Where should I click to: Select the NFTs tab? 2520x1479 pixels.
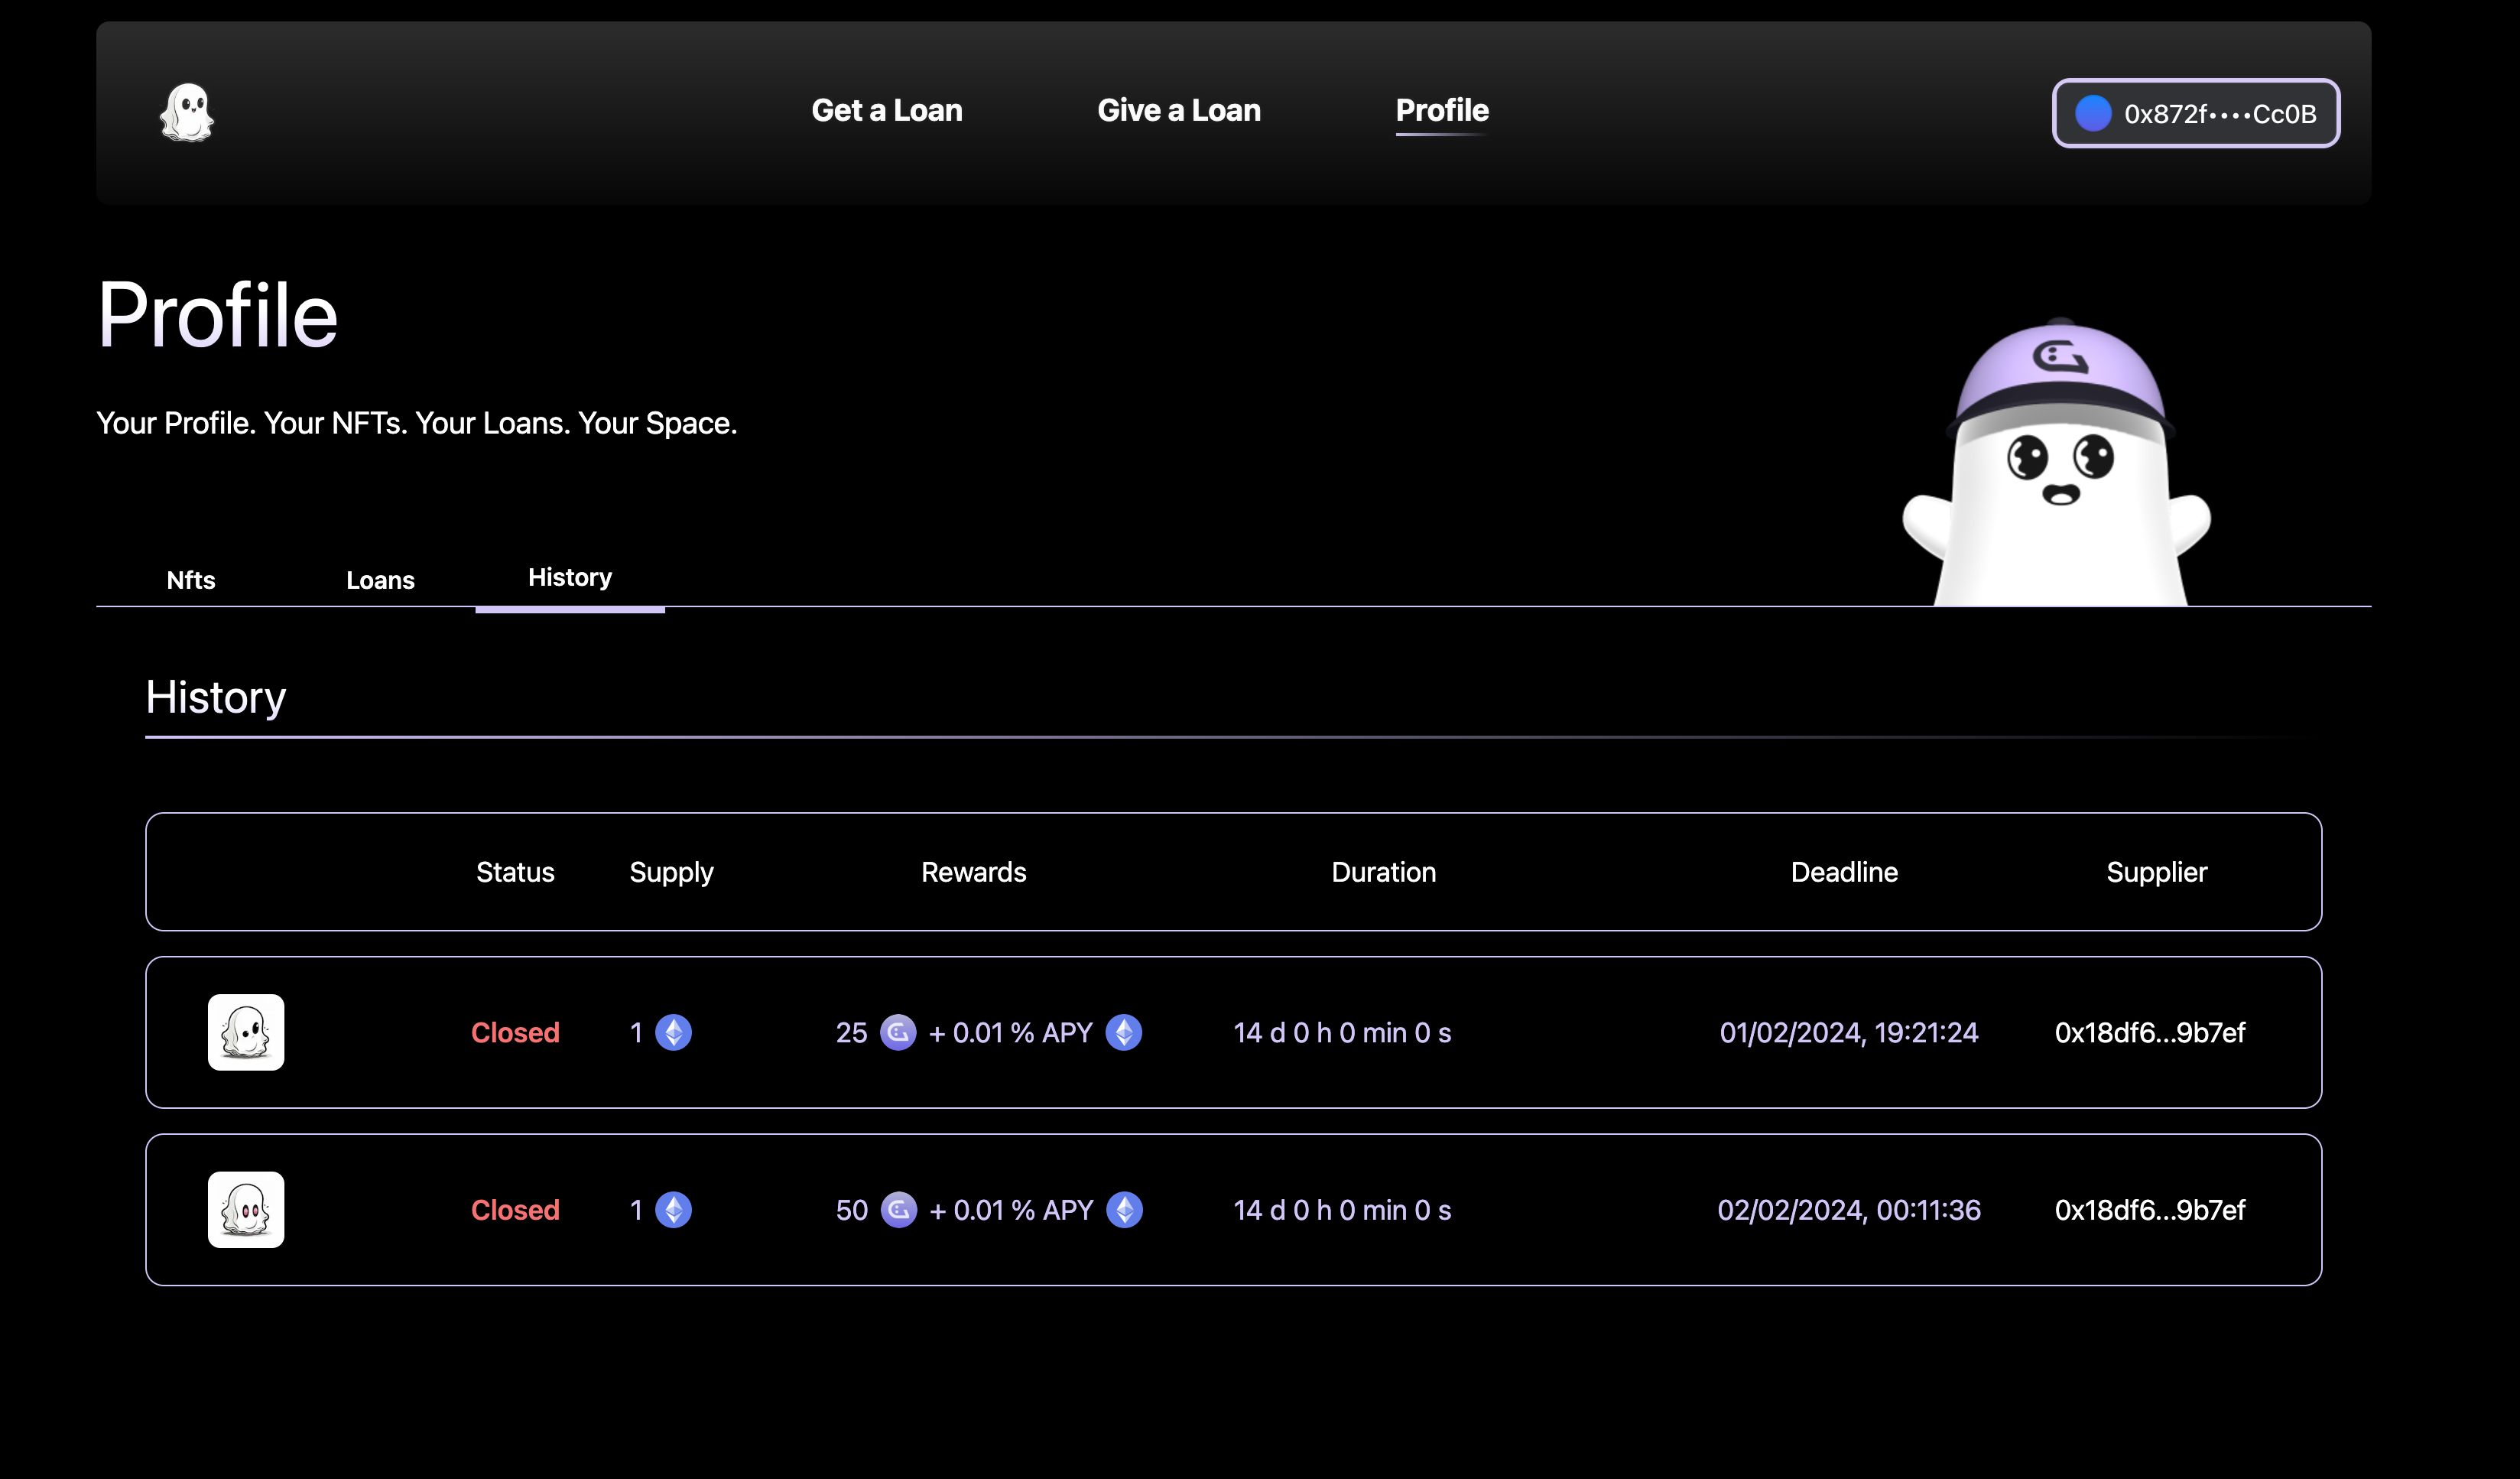[190, 577]
